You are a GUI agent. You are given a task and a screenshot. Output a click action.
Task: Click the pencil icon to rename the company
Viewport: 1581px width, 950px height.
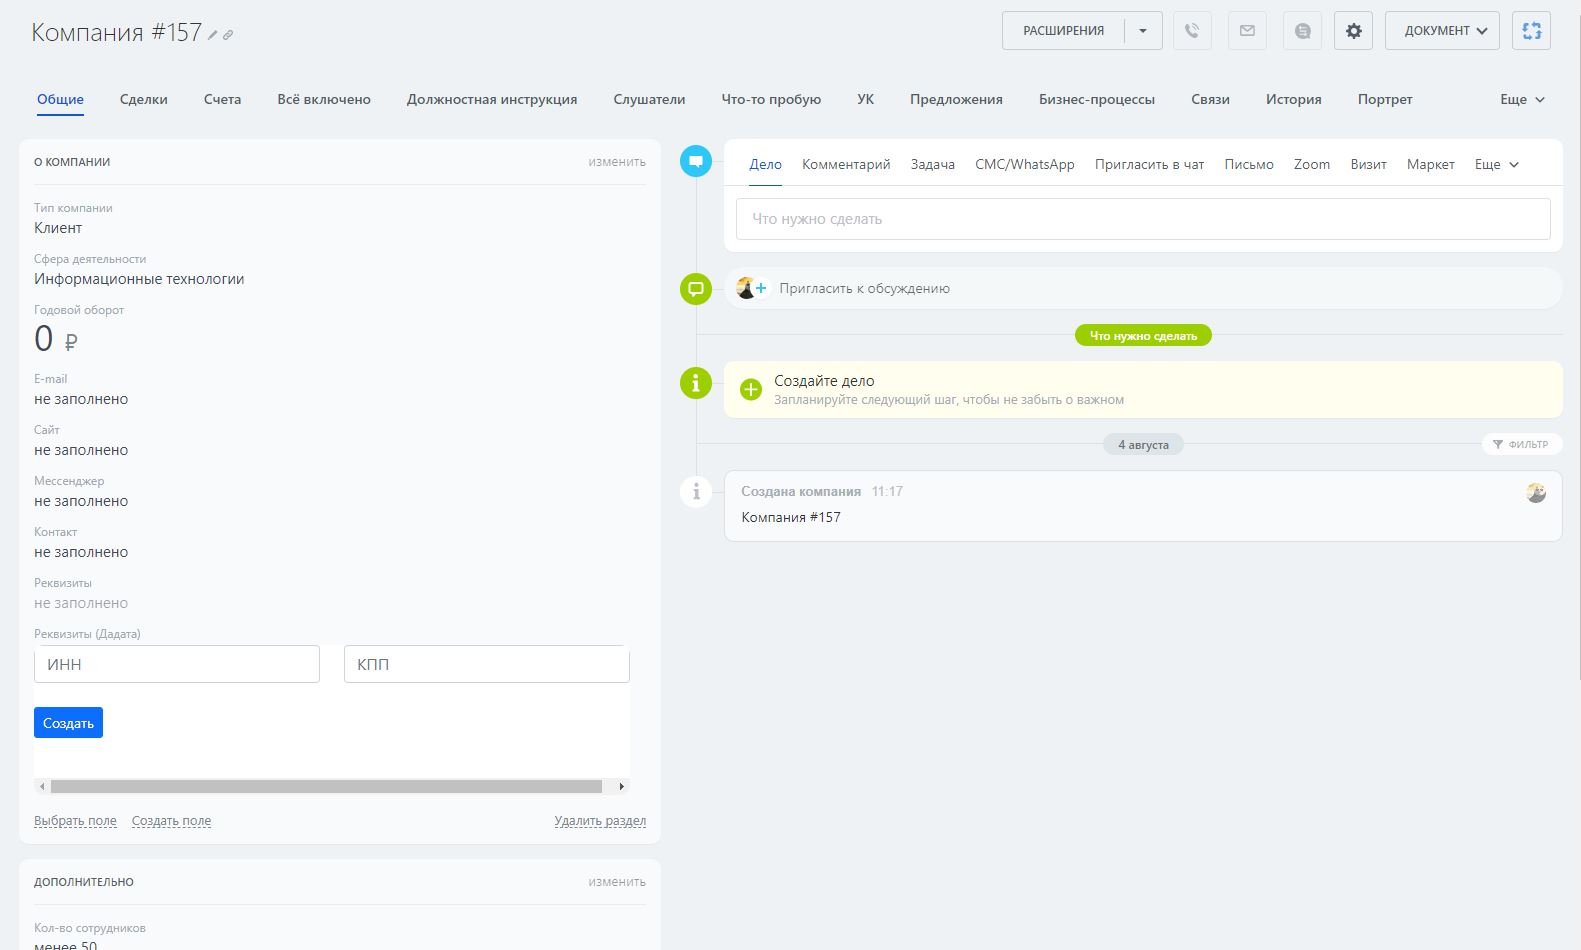212,35
